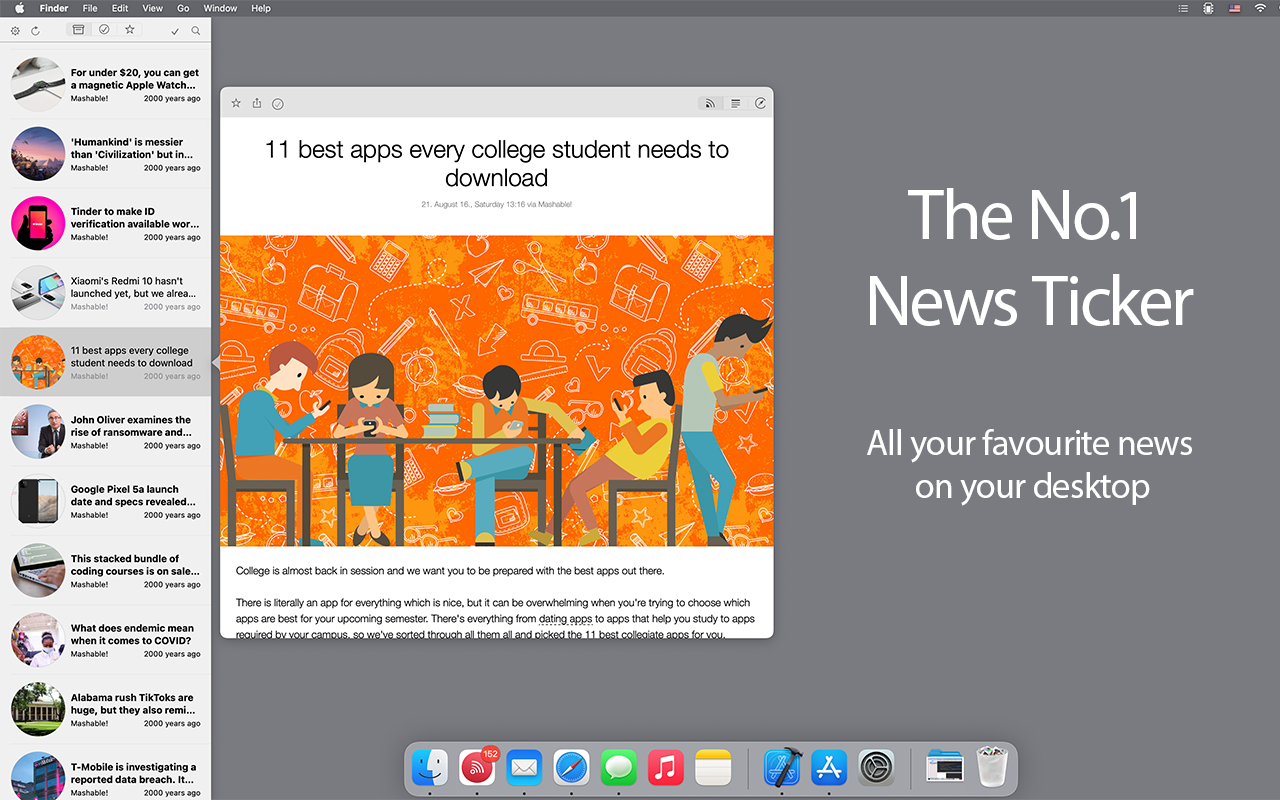Image resolution: width=1280 pixels, height=800 pixels.
Task: Show all articles with archive box filter
Action: pyautogui.click(x=79, y=30)
